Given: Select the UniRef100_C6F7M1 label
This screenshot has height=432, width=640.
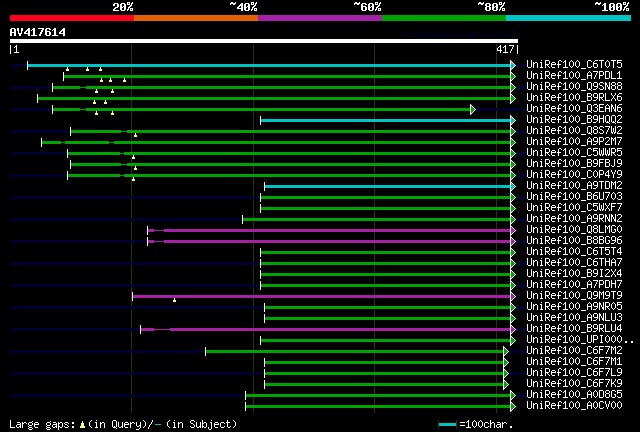Looking at the screenshot, I should click(x=574, y=362).
